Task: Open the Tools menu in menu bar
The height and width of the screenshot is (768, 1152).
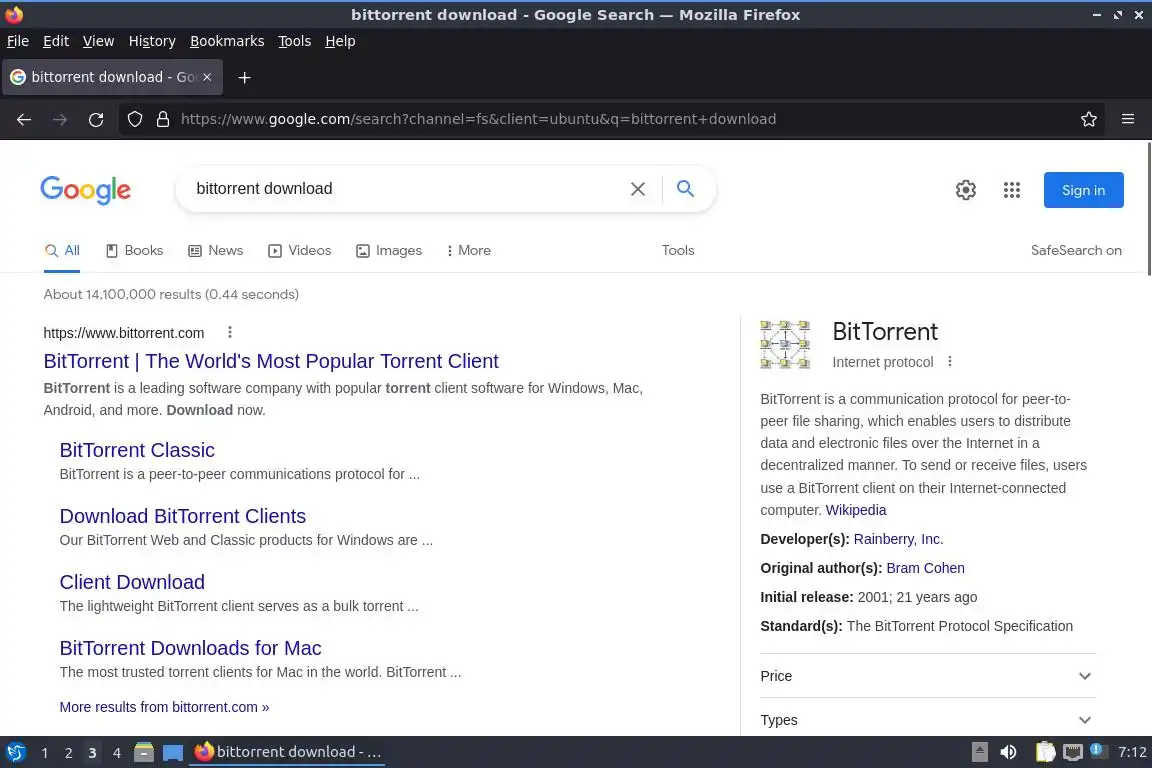Action: point(295,41)
